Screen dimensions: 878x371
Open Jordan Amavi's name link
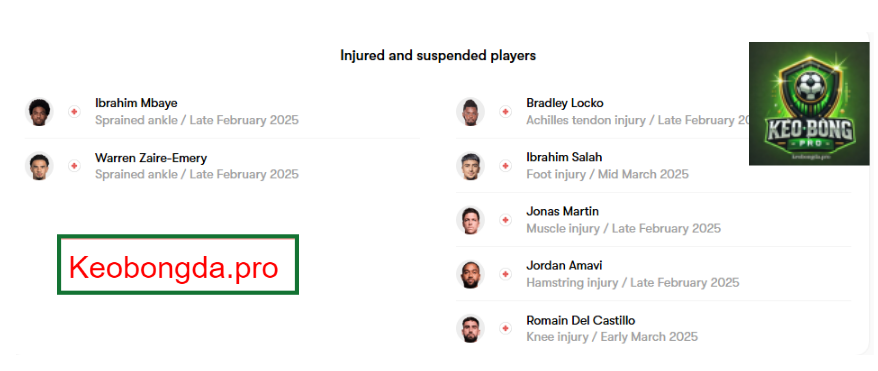[564, 266]
